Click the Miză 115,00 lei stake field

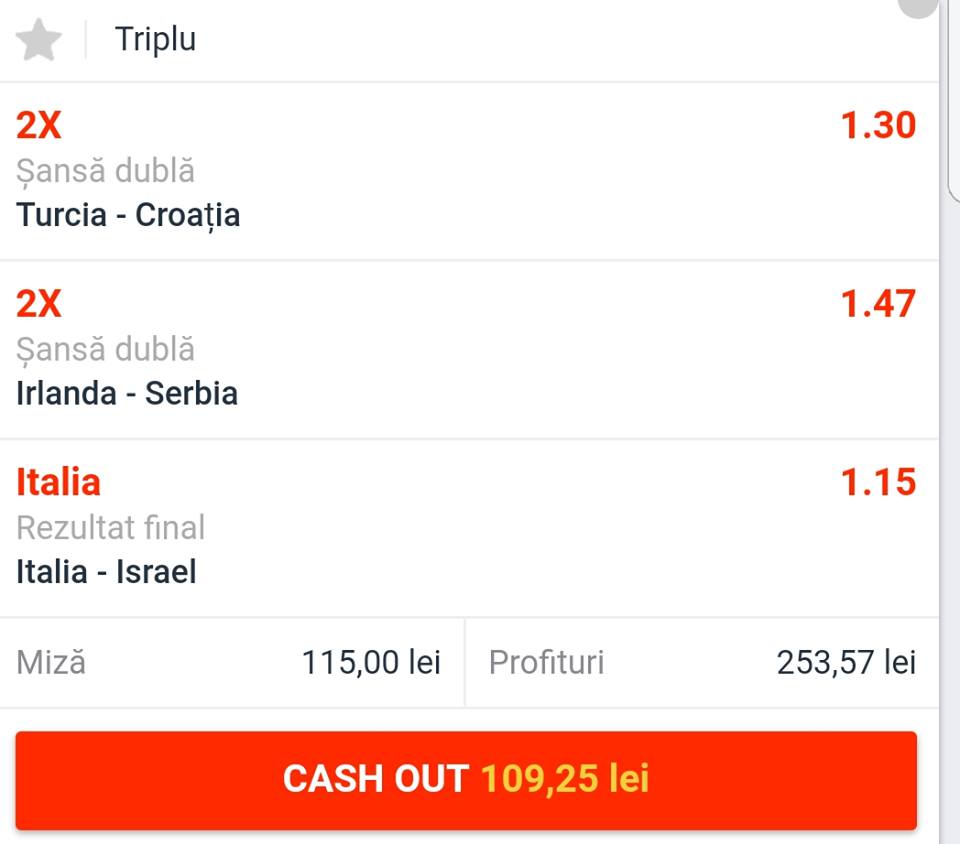pyautogui.click(x=232, y=662)
